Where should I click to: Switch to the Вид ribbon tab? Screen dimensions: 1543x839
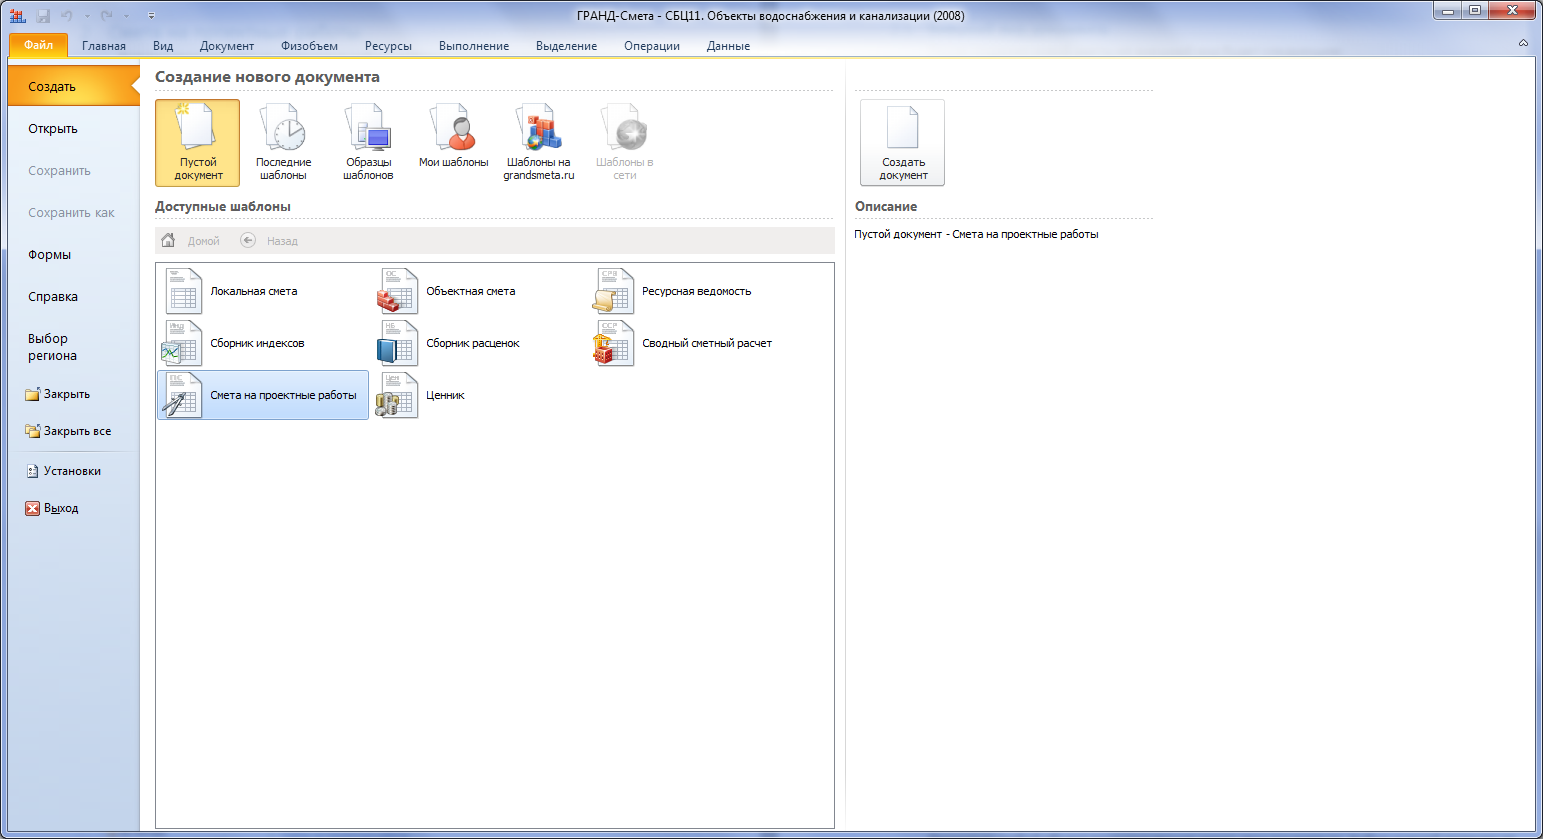click(163, 46)
